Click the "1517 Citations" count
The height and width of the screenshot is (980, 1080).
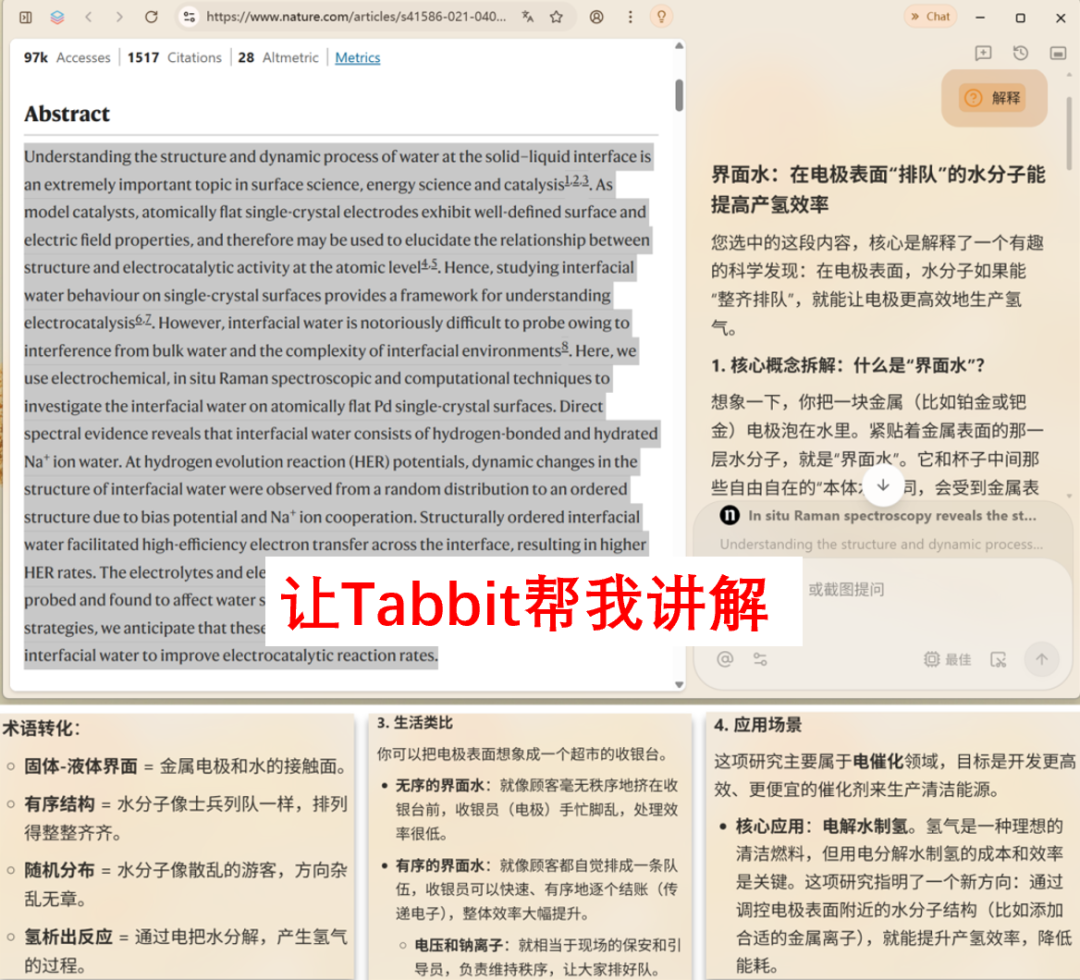pyautogui.click(x=174, y=58)
